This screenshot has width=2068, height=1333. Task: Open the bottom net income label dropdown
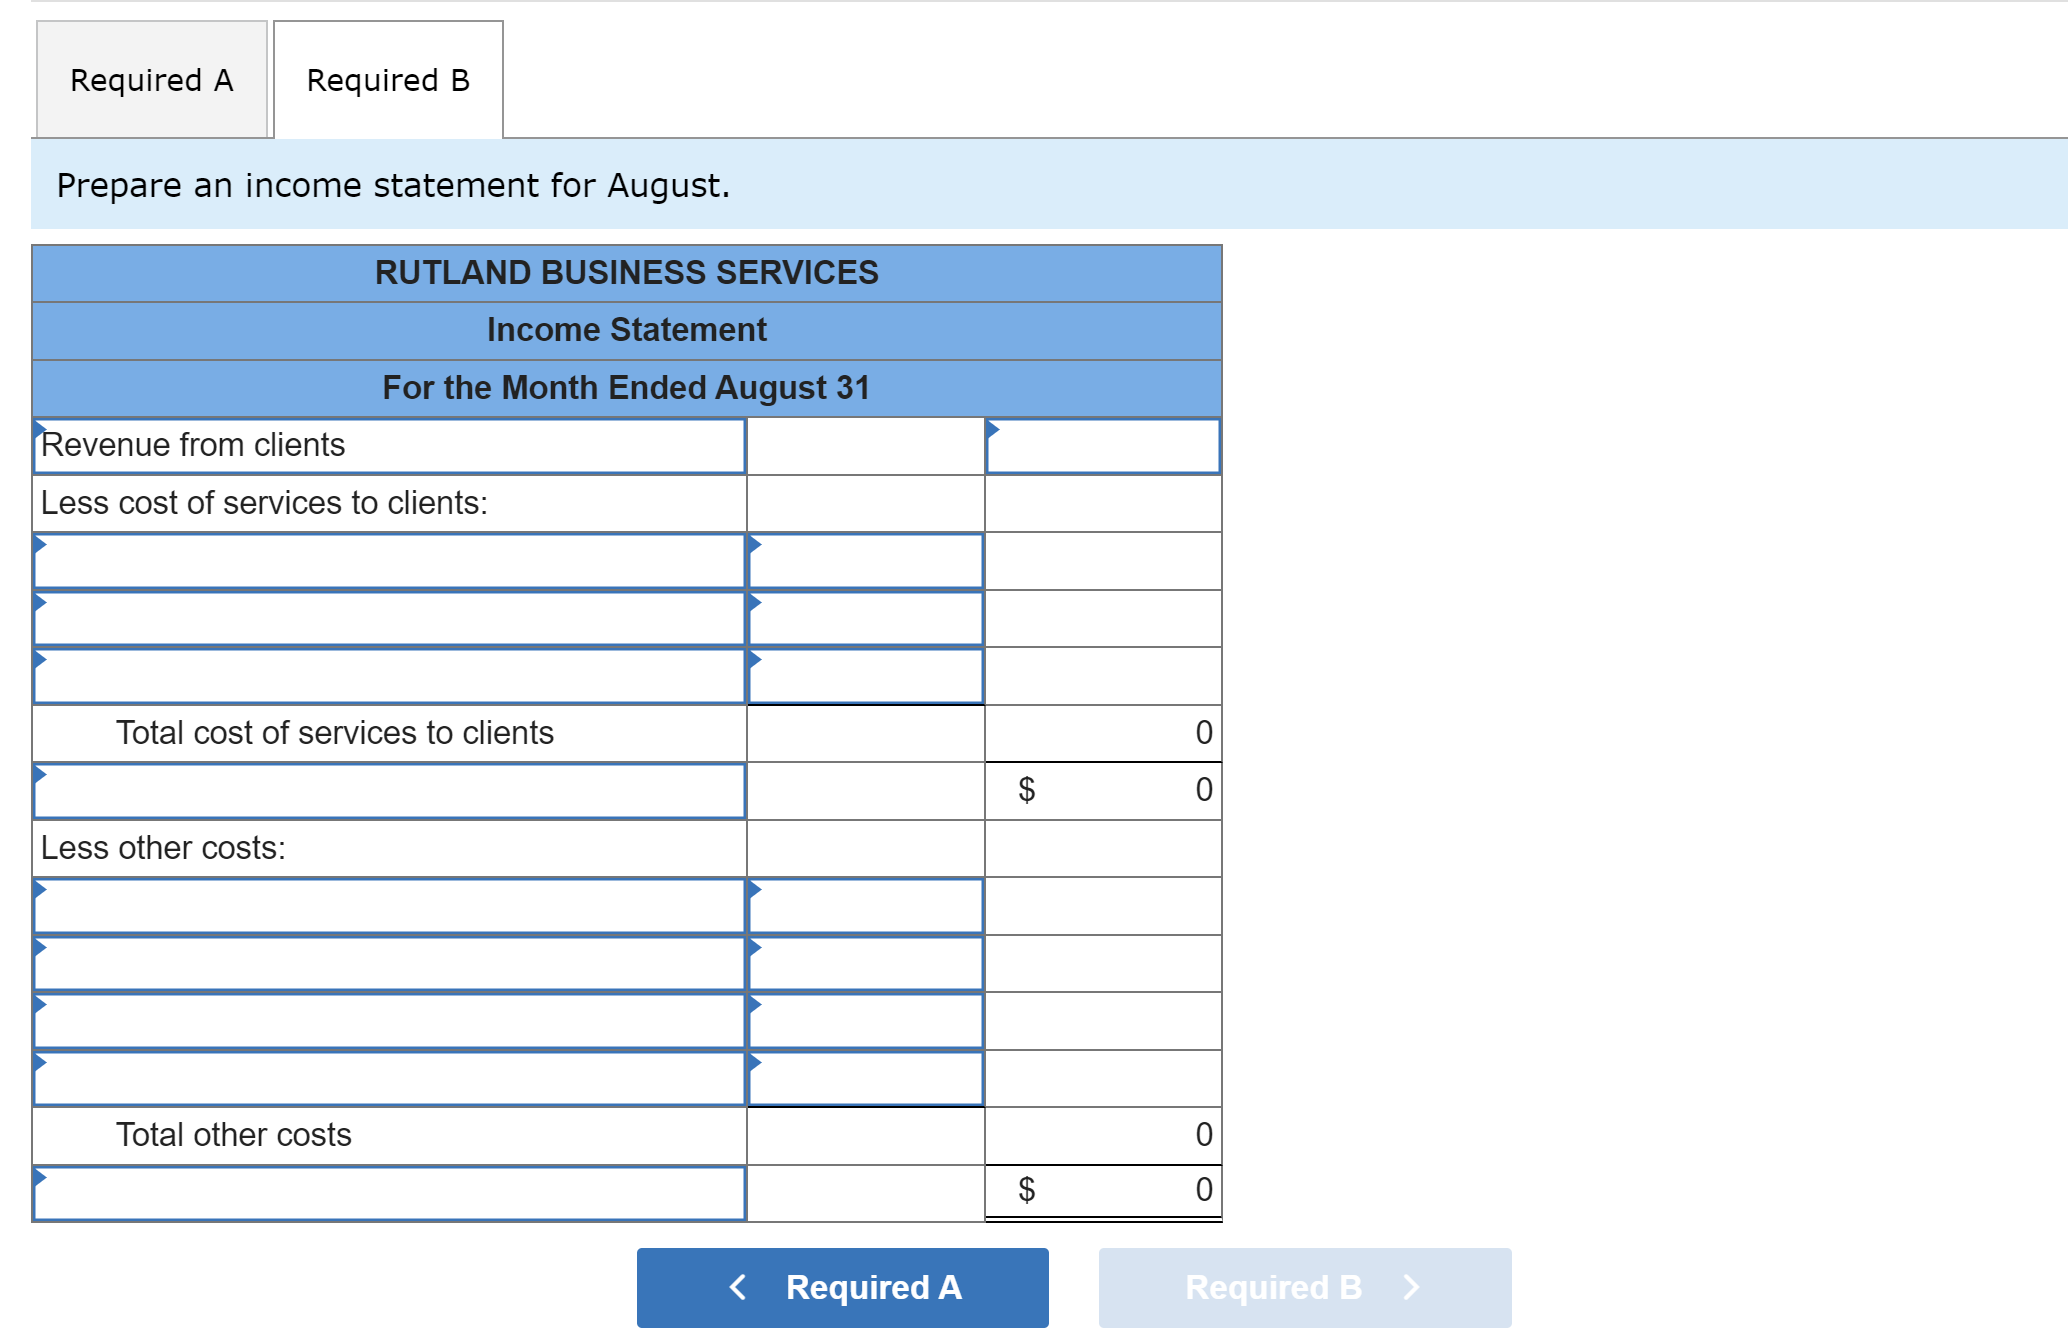(x=390, y=1192)
